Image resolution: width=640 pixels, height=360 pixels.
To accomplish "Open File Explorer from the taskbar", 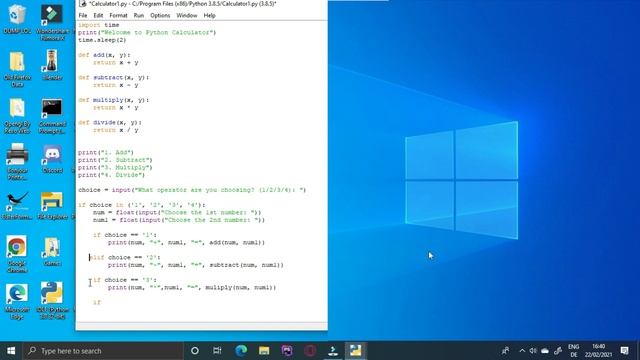I will (x=264, y=351).
